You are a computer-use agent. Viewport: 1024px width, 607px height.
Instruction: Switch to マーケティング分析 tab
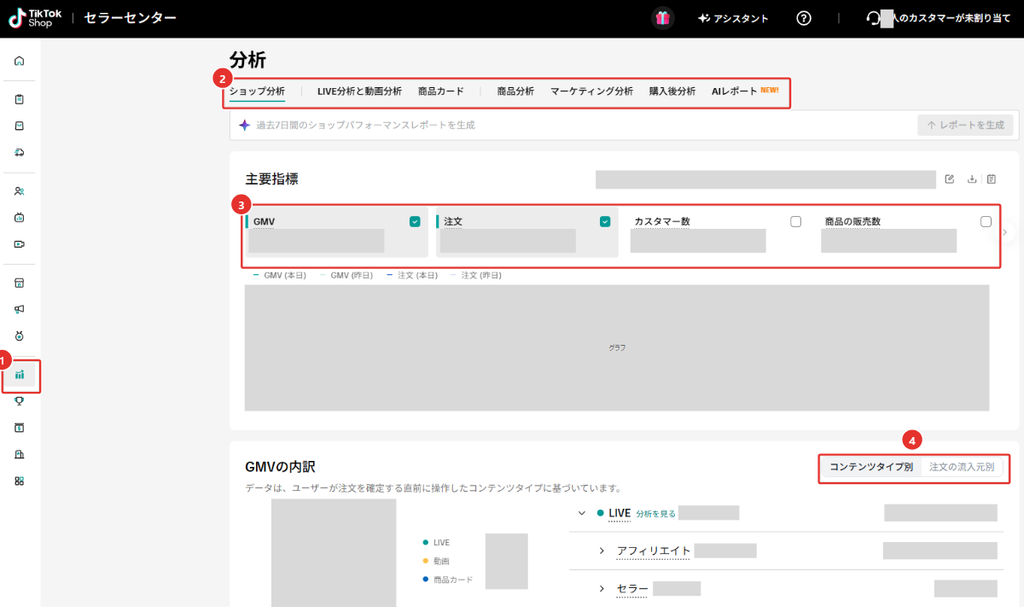pos(592,91)
